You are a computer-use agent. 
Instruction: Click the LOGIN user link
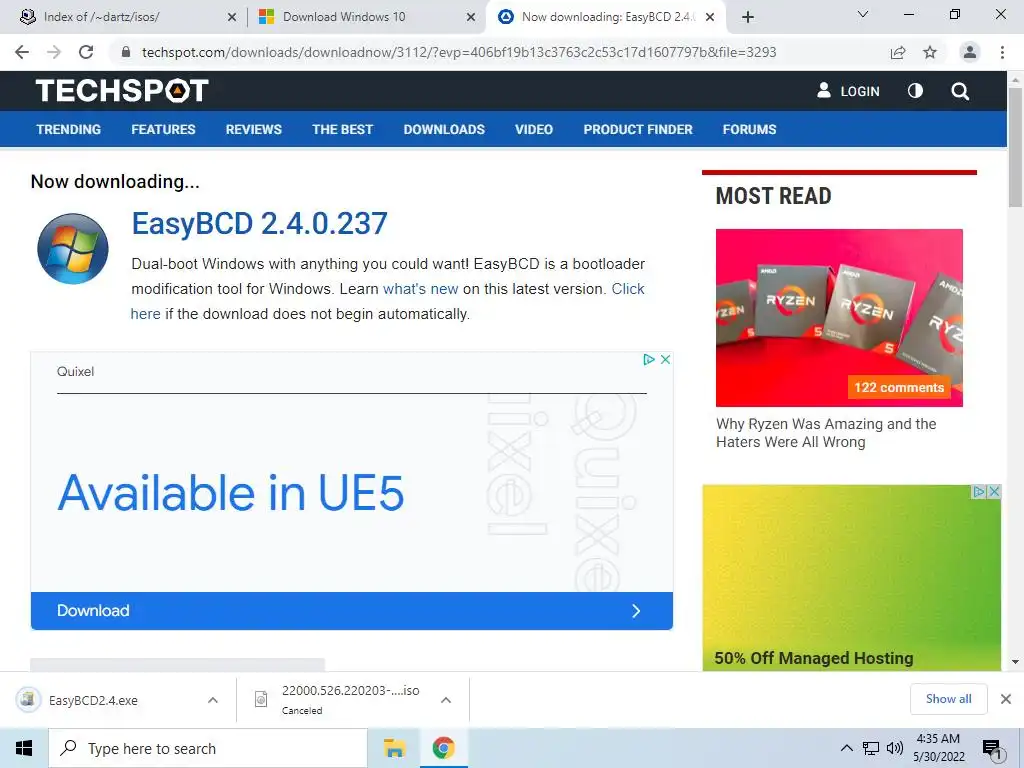848,91
